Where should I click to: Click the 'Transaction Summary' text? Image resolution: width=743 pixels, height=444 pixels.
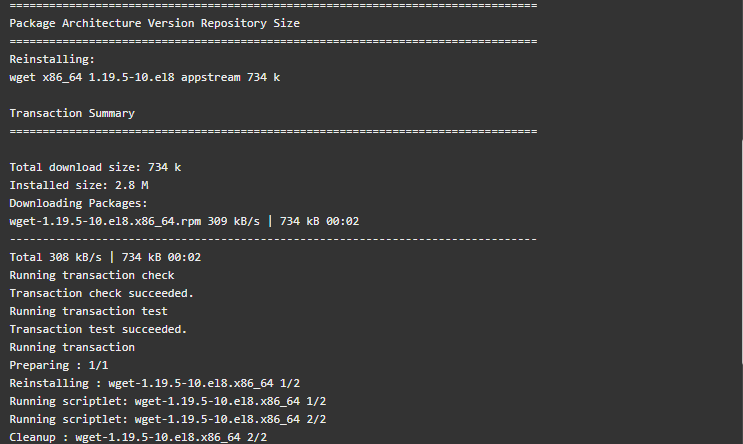[x=72, y=113]
